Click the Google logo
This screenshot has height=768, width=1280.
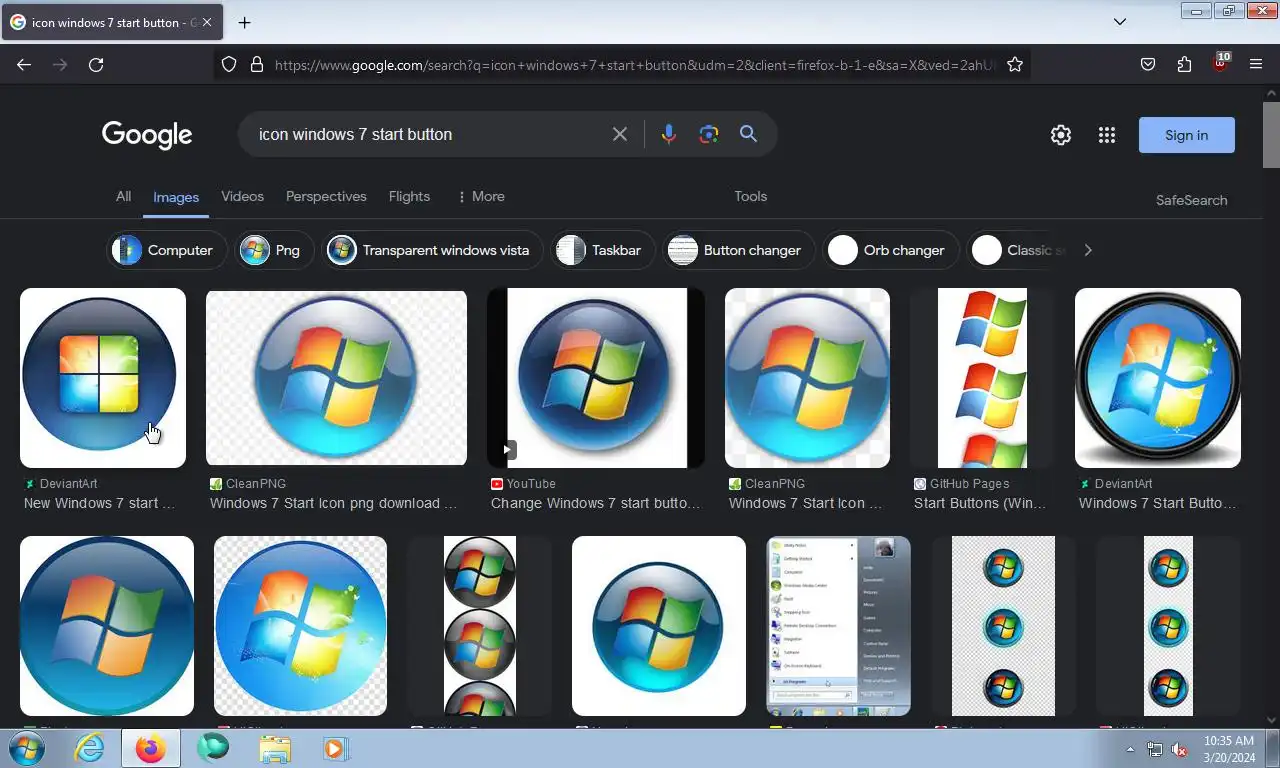[147, 135]
